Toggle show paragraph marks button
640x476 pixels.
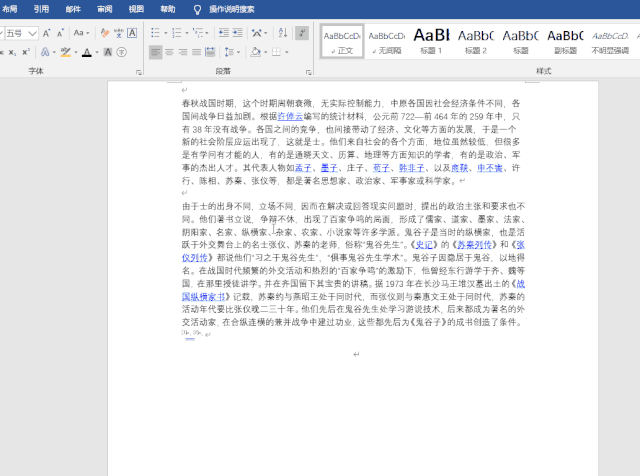302,33
